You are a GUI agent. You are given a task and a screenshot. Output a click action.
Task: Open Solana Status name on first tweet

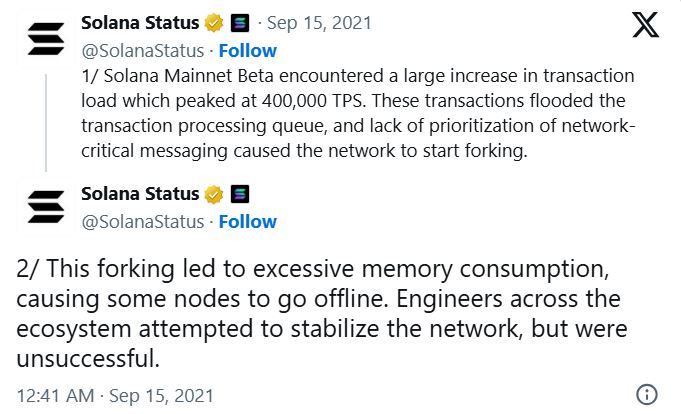click(x=140, y=23)
